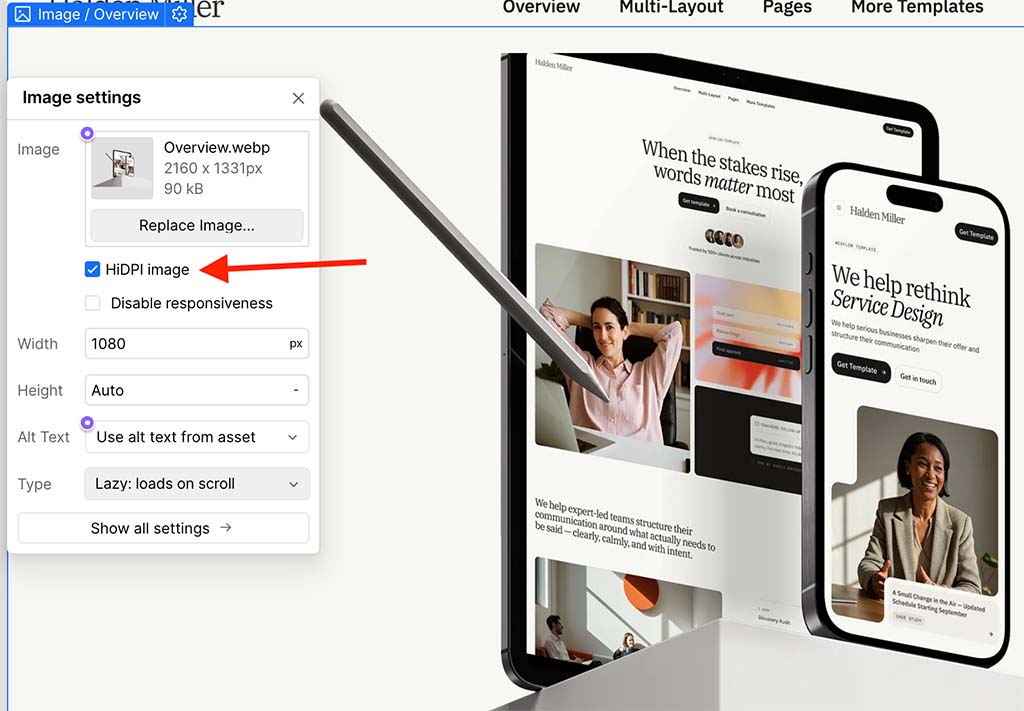Screen dimensions: 1024x711
Task: Open the Type dropdown set to Lazy
Action: pos(197,484)
